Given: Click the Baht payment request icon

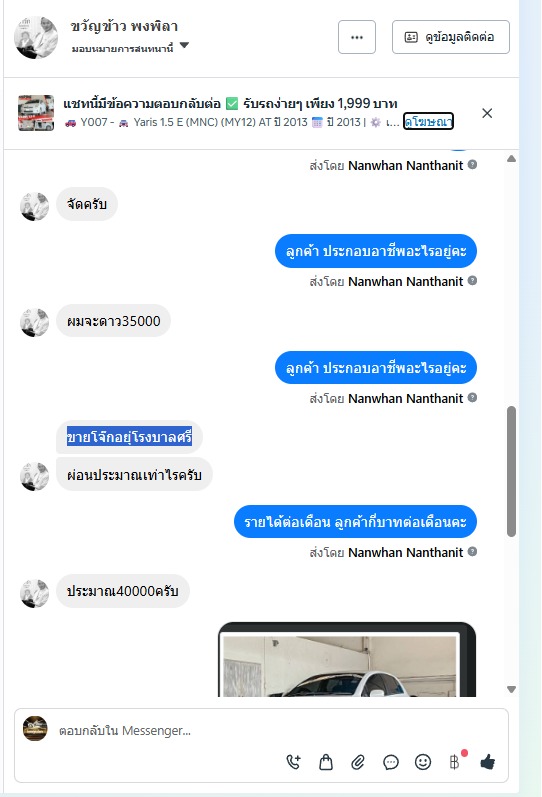Looking at the screenshot, I should 455,761.
